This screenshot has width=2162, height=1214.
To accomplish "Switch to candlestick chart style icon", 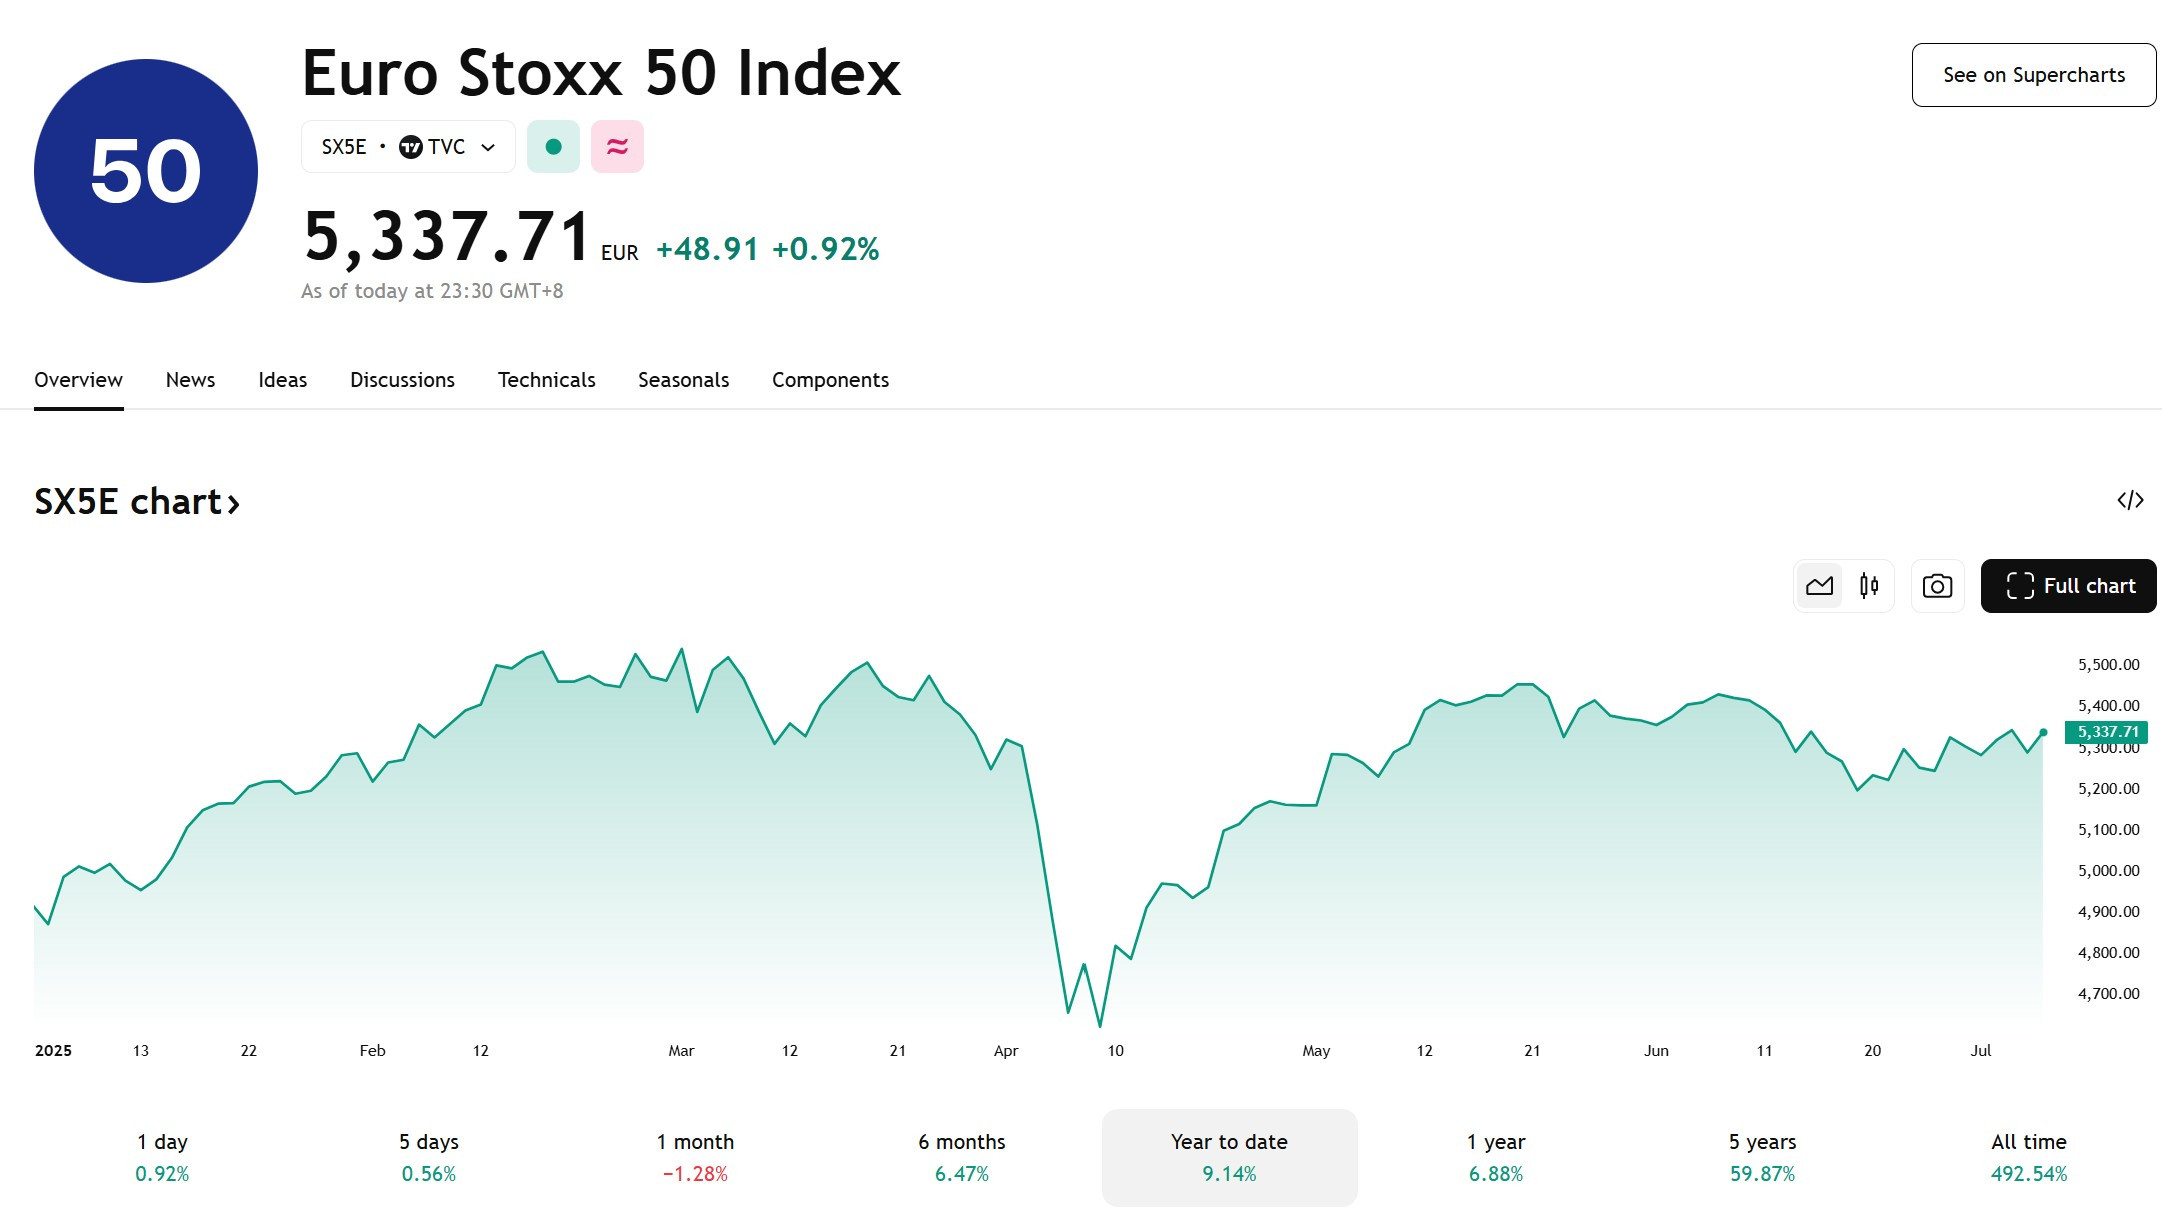I will coord(1869,586).
